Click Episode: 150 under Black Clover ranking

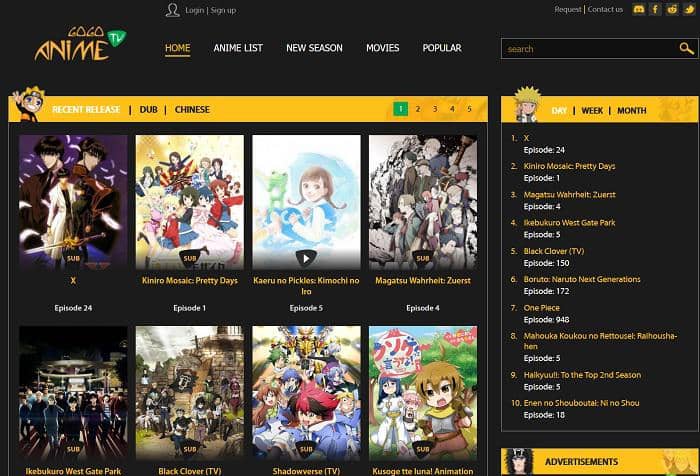546,263
